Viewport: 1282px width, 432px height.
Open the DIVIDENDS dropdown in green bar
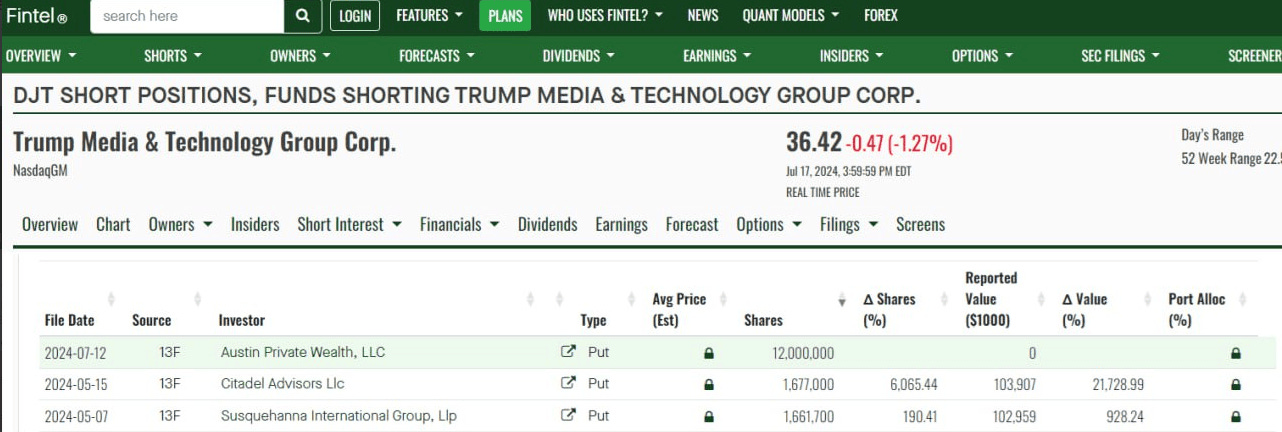click(578, 56)
